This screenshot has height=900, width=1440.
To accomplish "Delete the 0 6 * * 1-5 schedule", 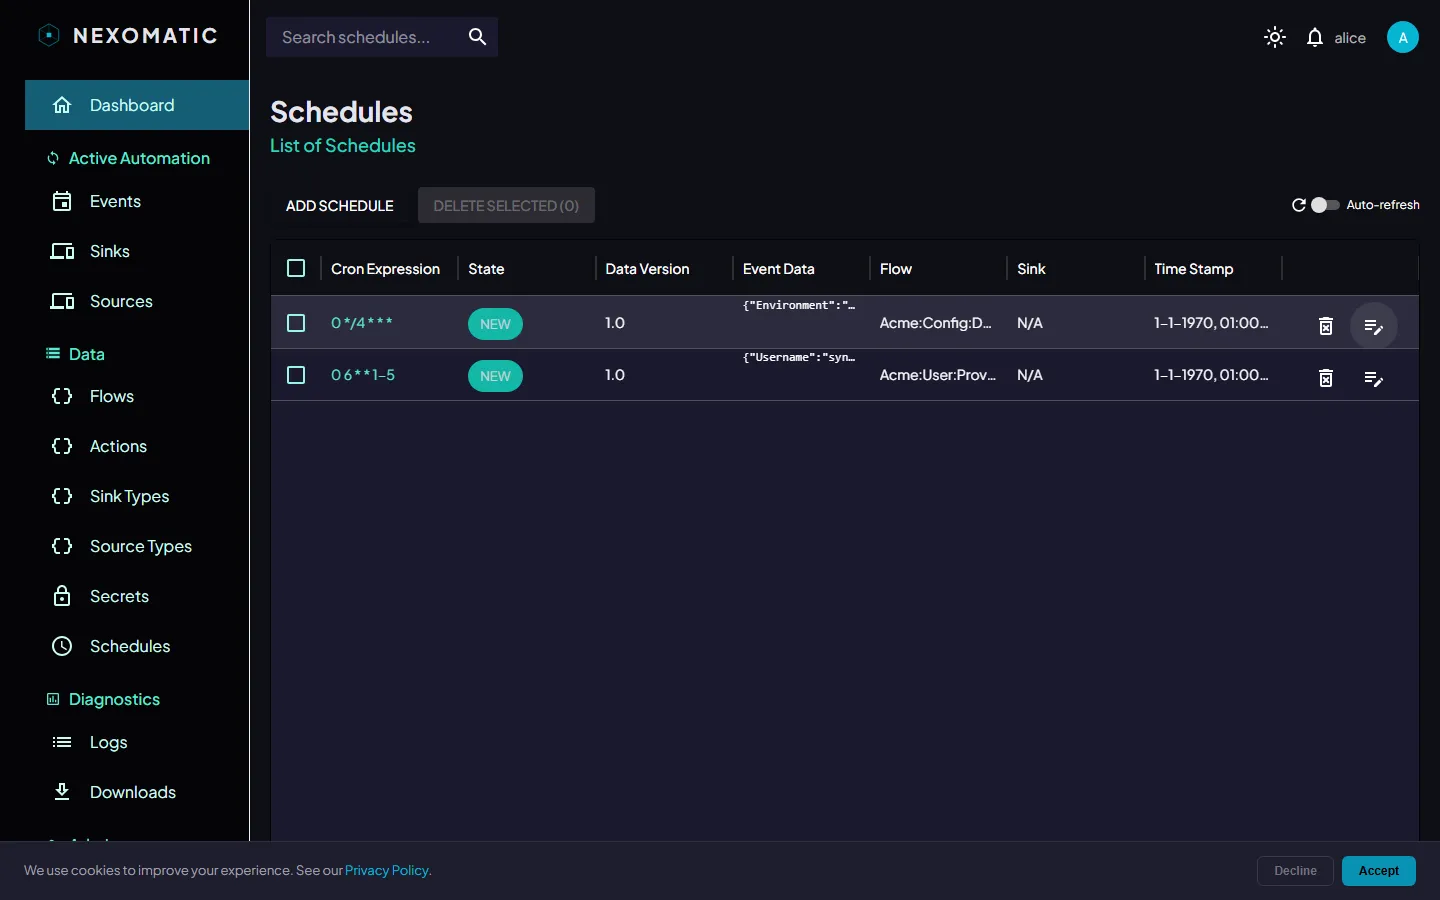I will pyautogui.click(x=1326, y=378).
